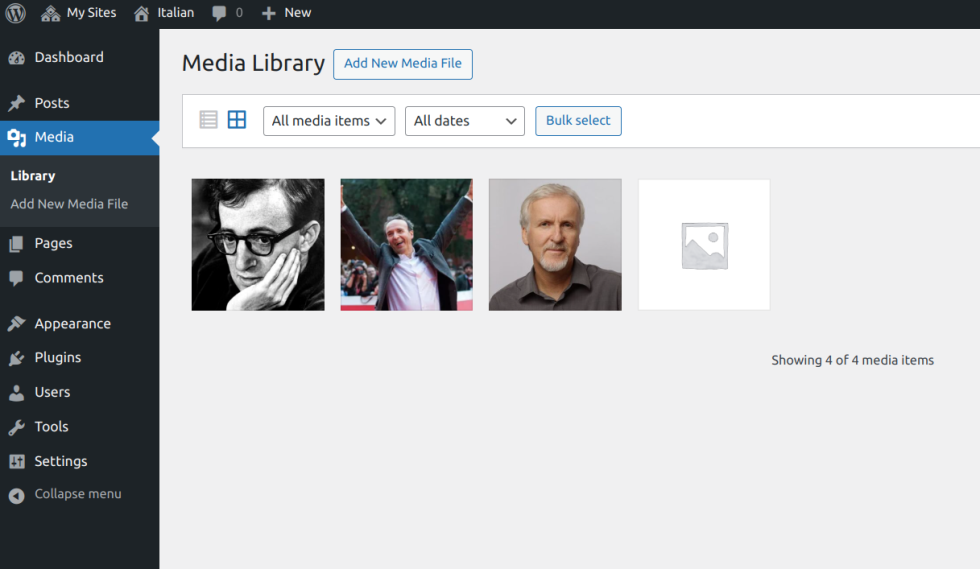
Task: Open the Add New Media File submenu link
Action: [x=69, y=204]
